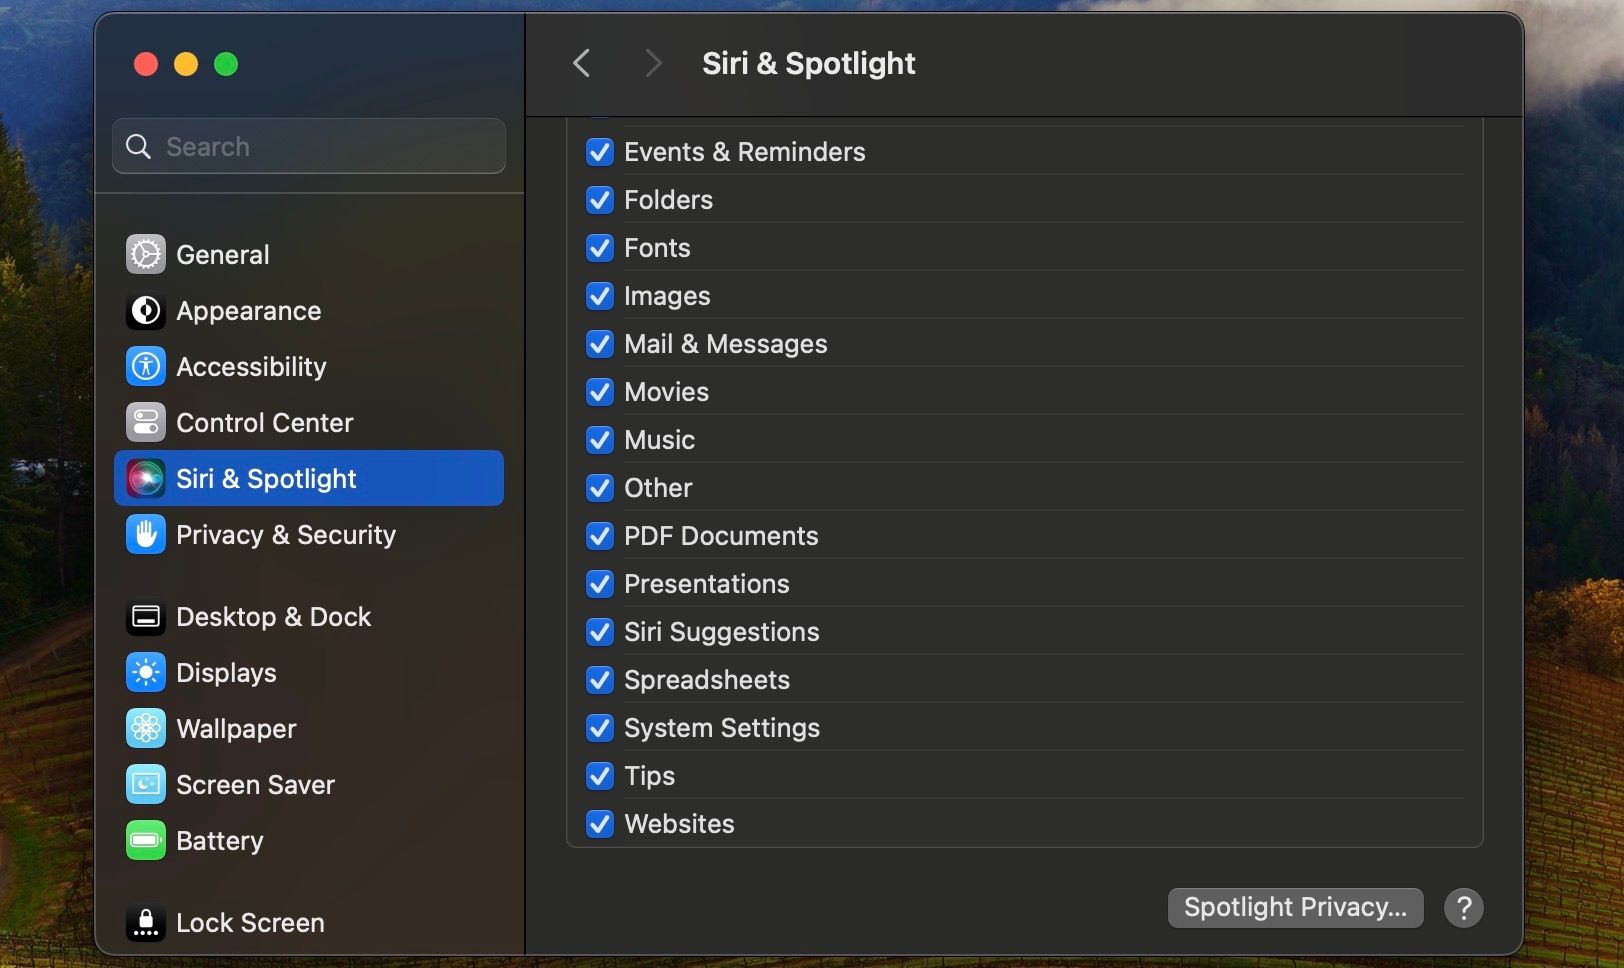Viewport: 1624px width, 968px height.
Task: Select the Battery icon in the sidebar
Action: tap(145, 840)
